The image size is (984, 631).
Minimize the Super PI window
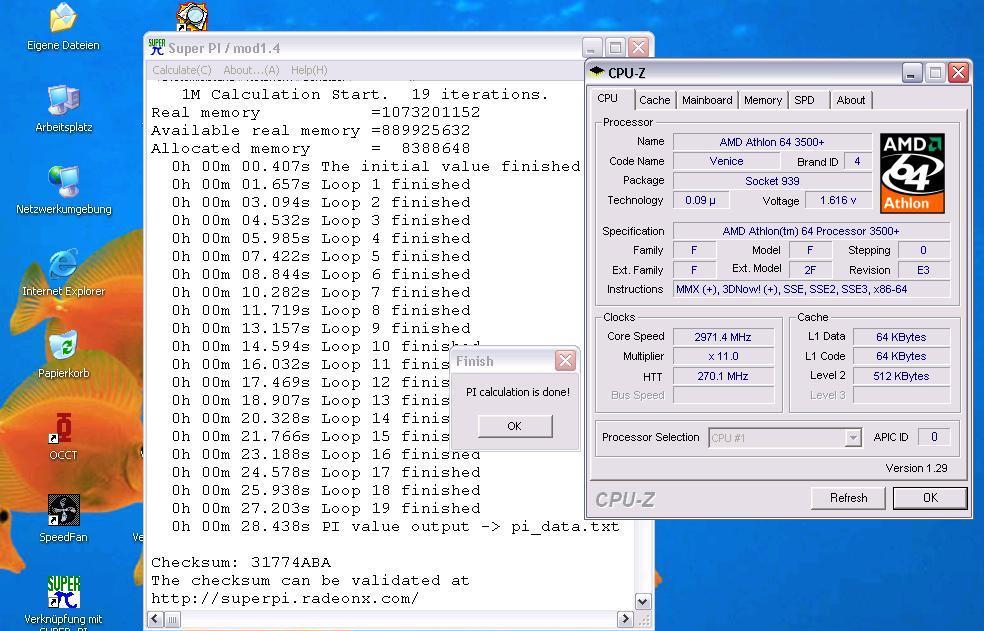coord(591,48)
